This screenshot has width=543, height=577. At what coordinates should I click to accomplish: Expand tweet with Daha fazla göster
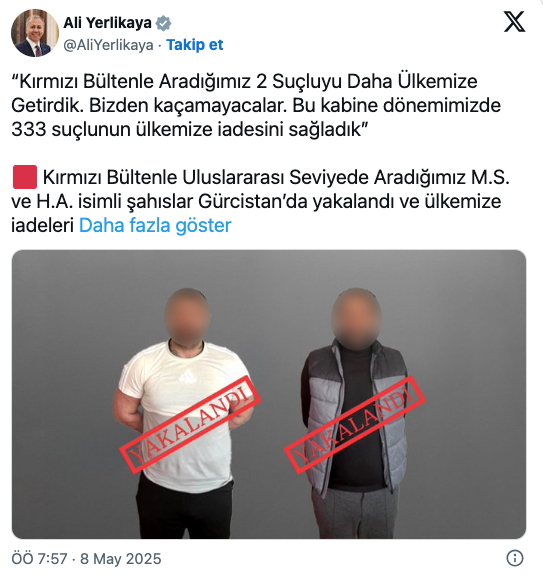[155, 225]
